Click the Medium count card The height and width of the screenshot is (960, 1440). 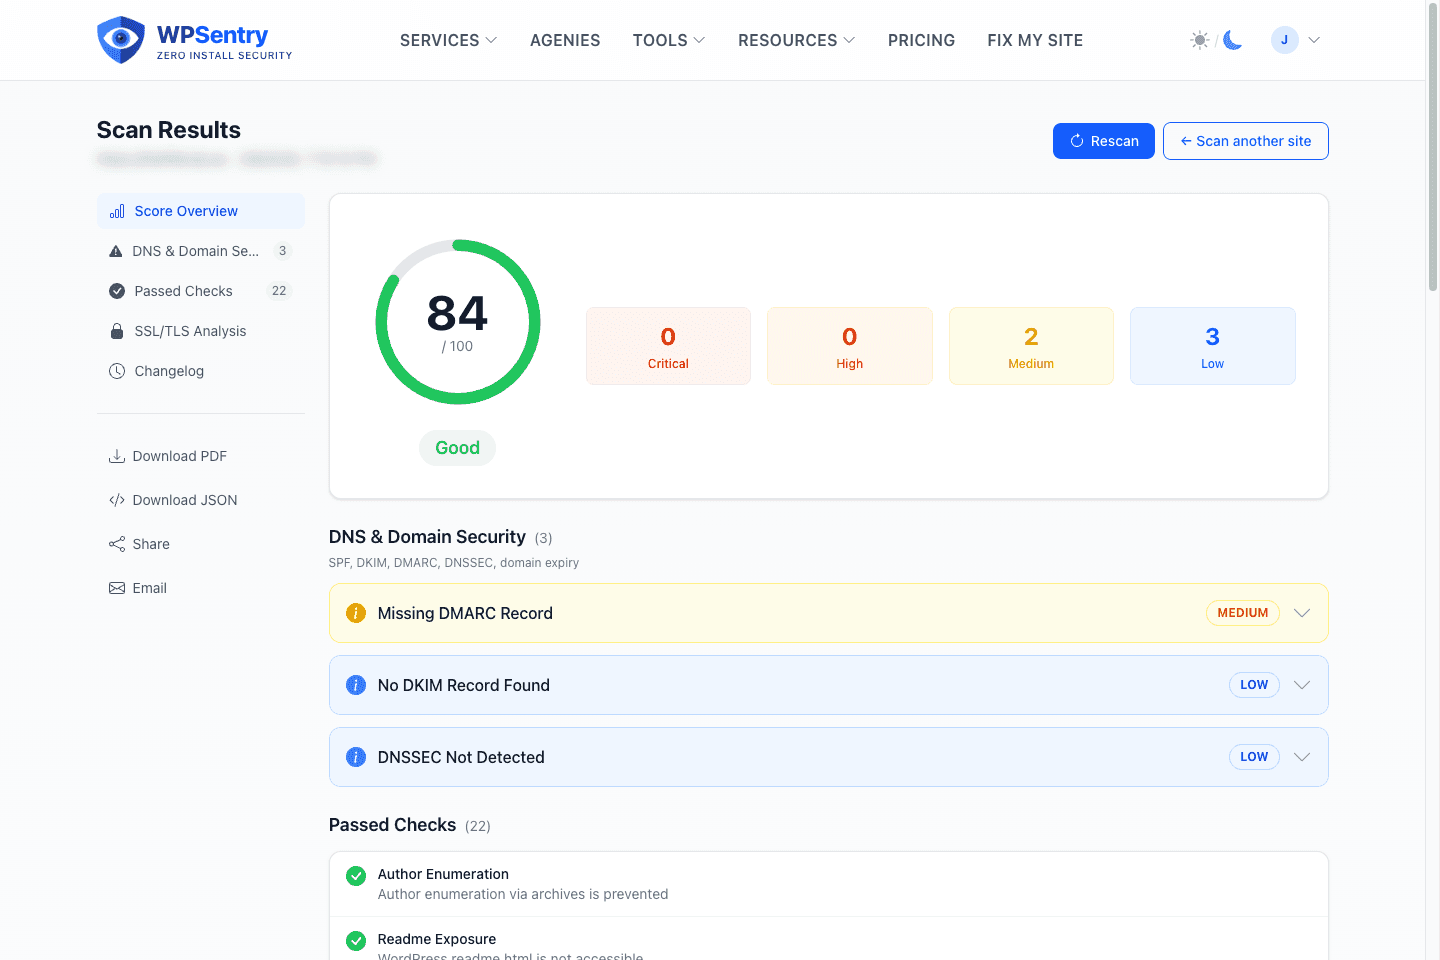1031,346
